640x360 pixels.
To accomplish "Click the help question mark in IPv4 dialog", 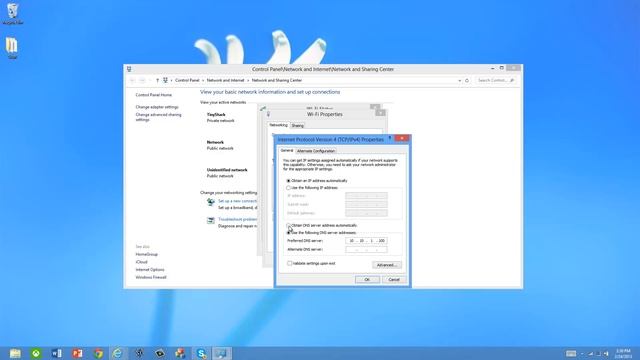I will tap(390, 138).
